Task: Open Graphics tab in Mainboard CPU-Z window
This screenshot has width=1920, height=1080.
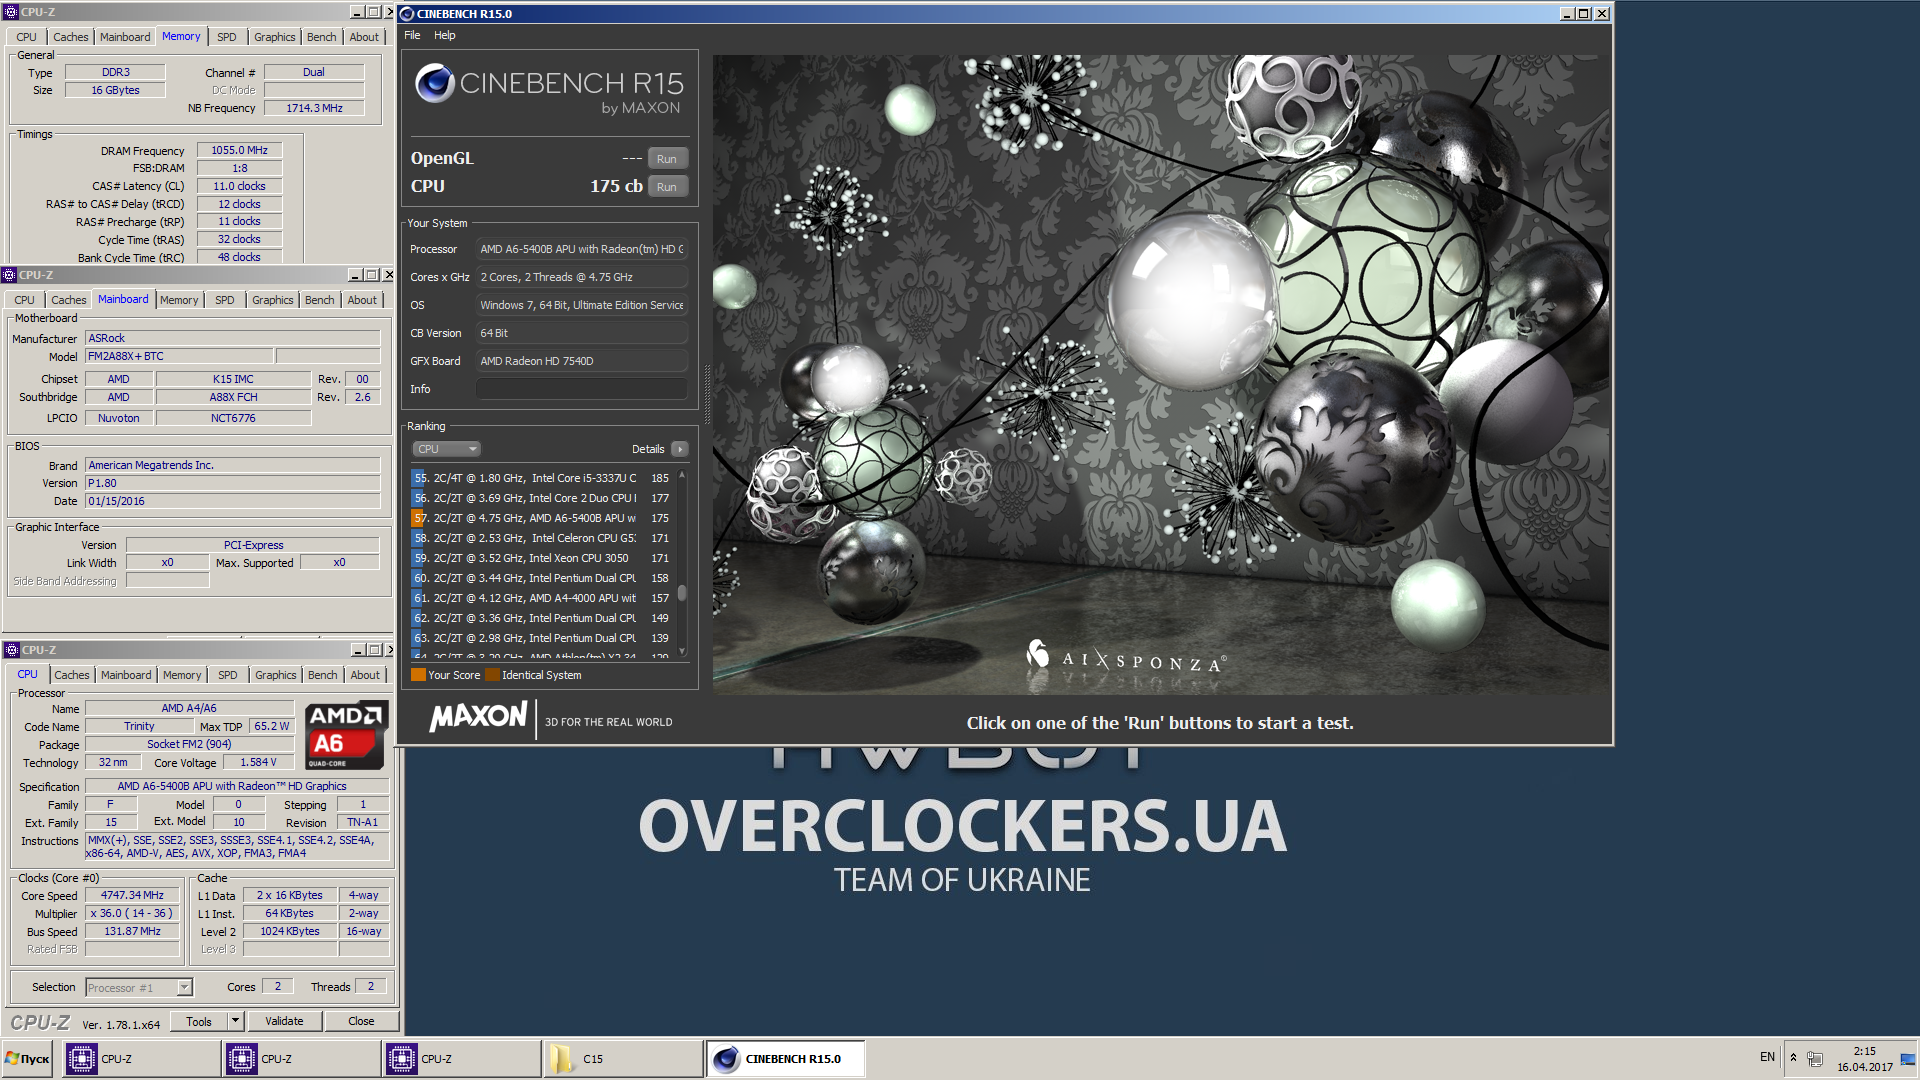Action: 273,300
